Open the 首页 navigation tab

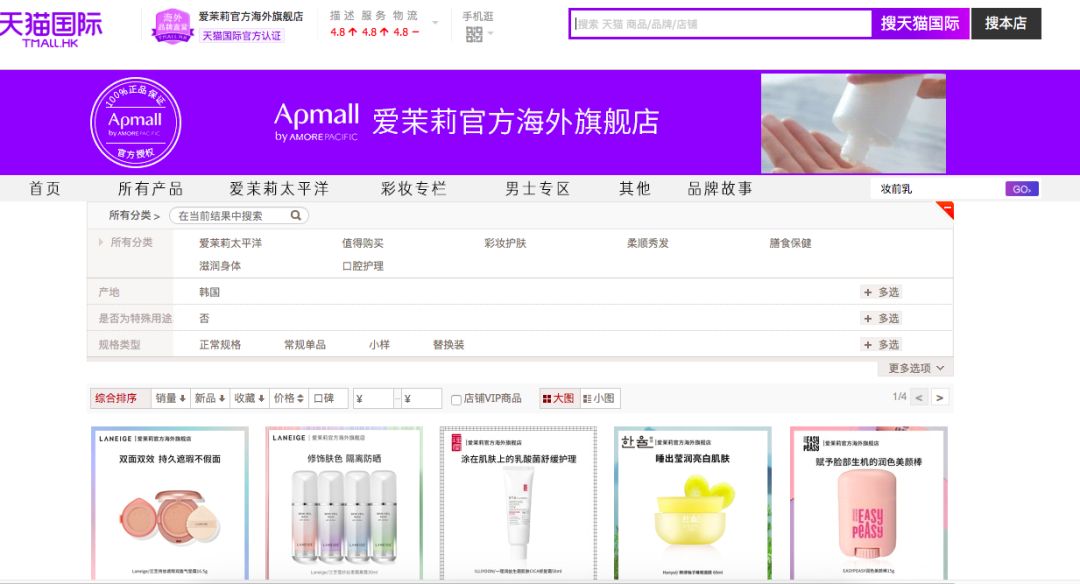tap(45, 189)
